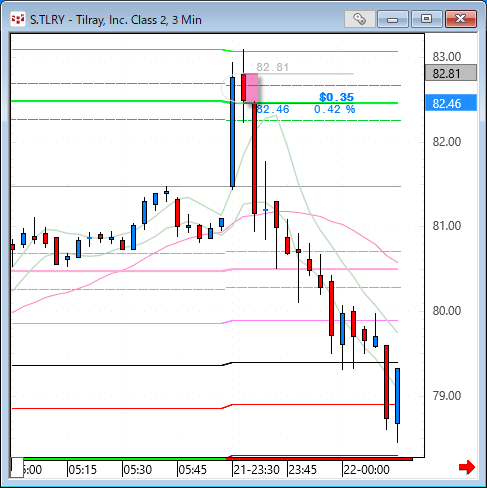Click the 23:45 time axis label
This screenshot has height=488, width=487.
(x=303, y=470)
